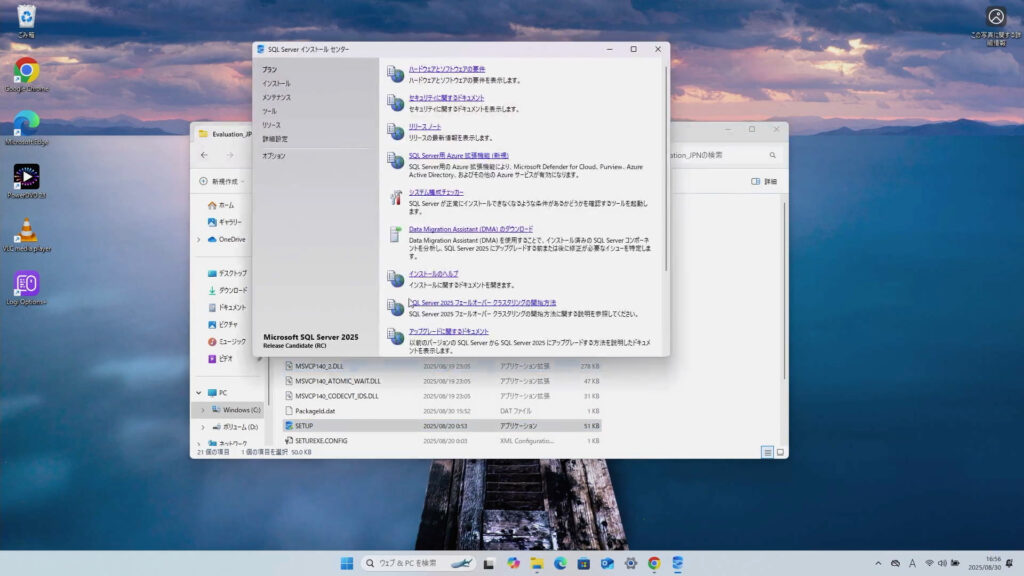Click the globe icon beside リリース ノート
Viewport: 1024px width, 576px height.
(395, 131)
